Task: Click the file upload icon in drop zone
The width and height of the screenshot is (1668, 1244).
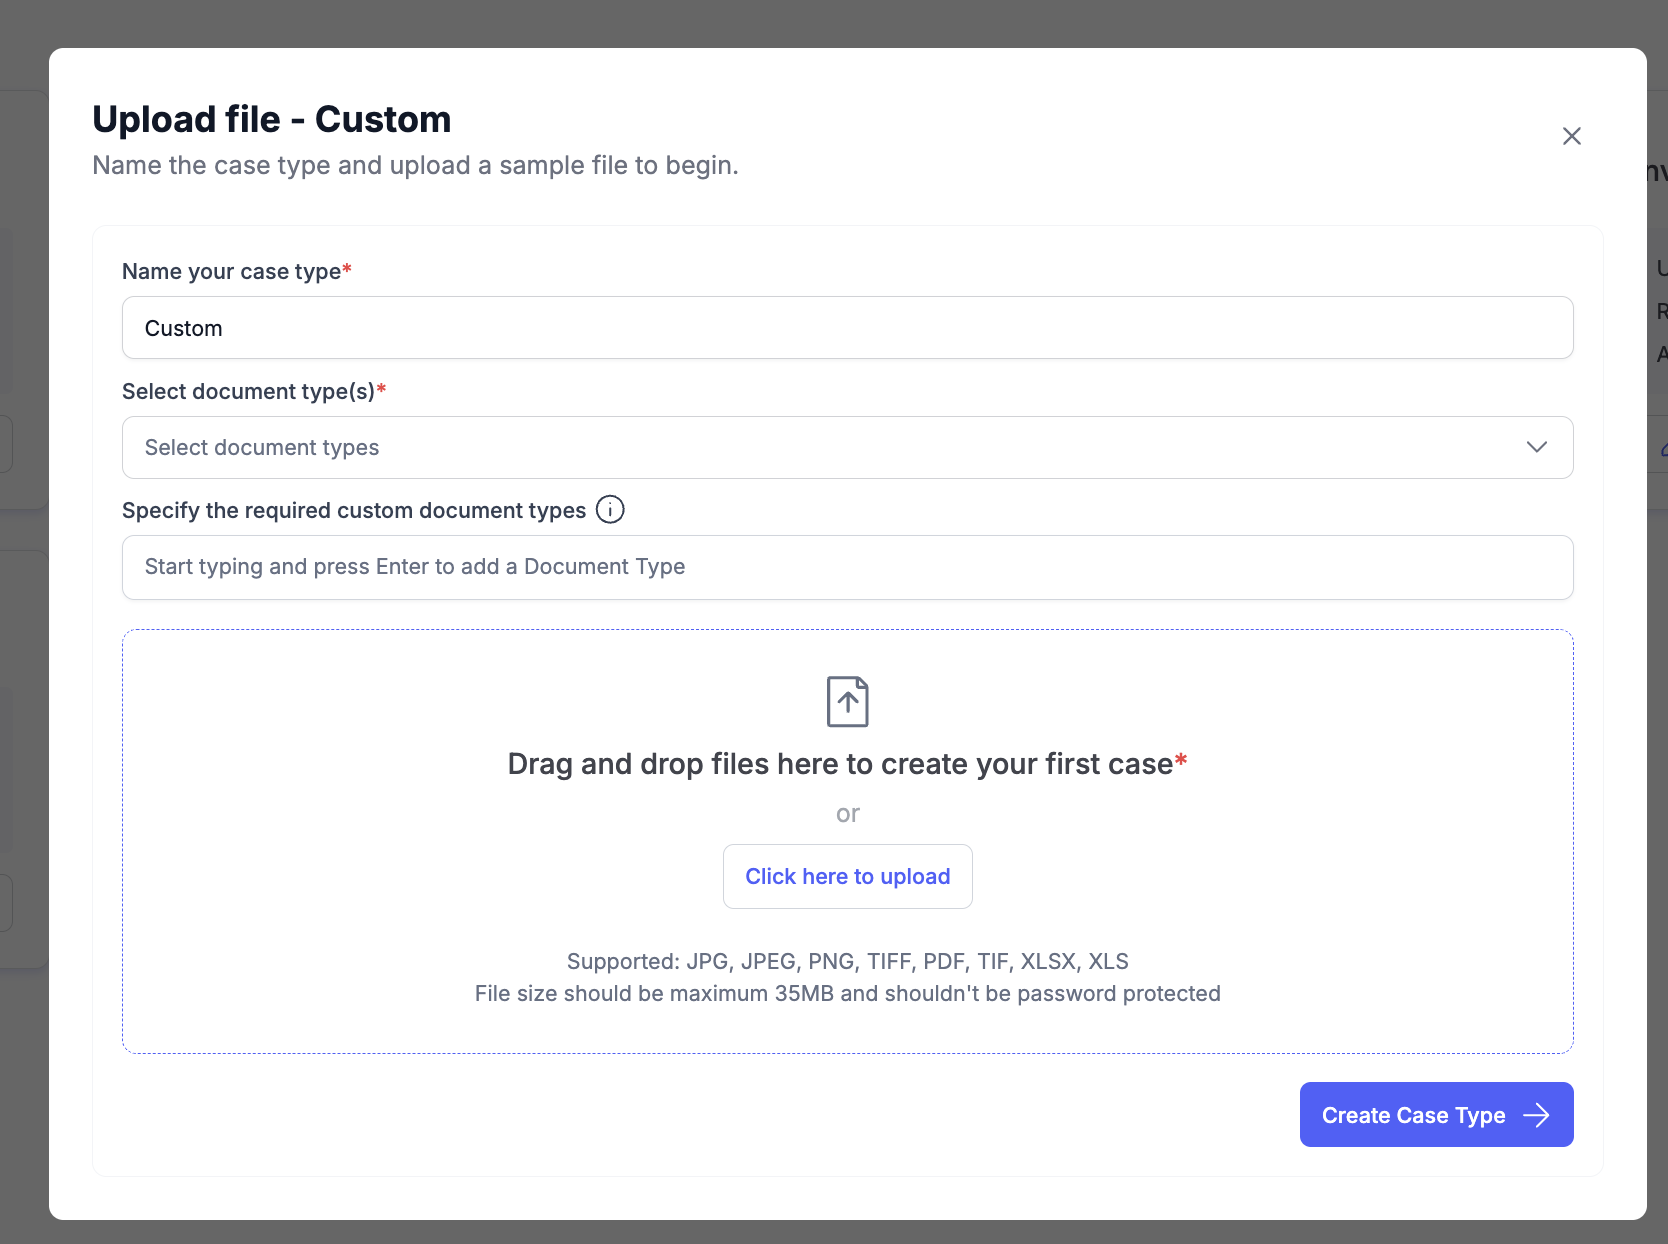Action: [848, 701]
